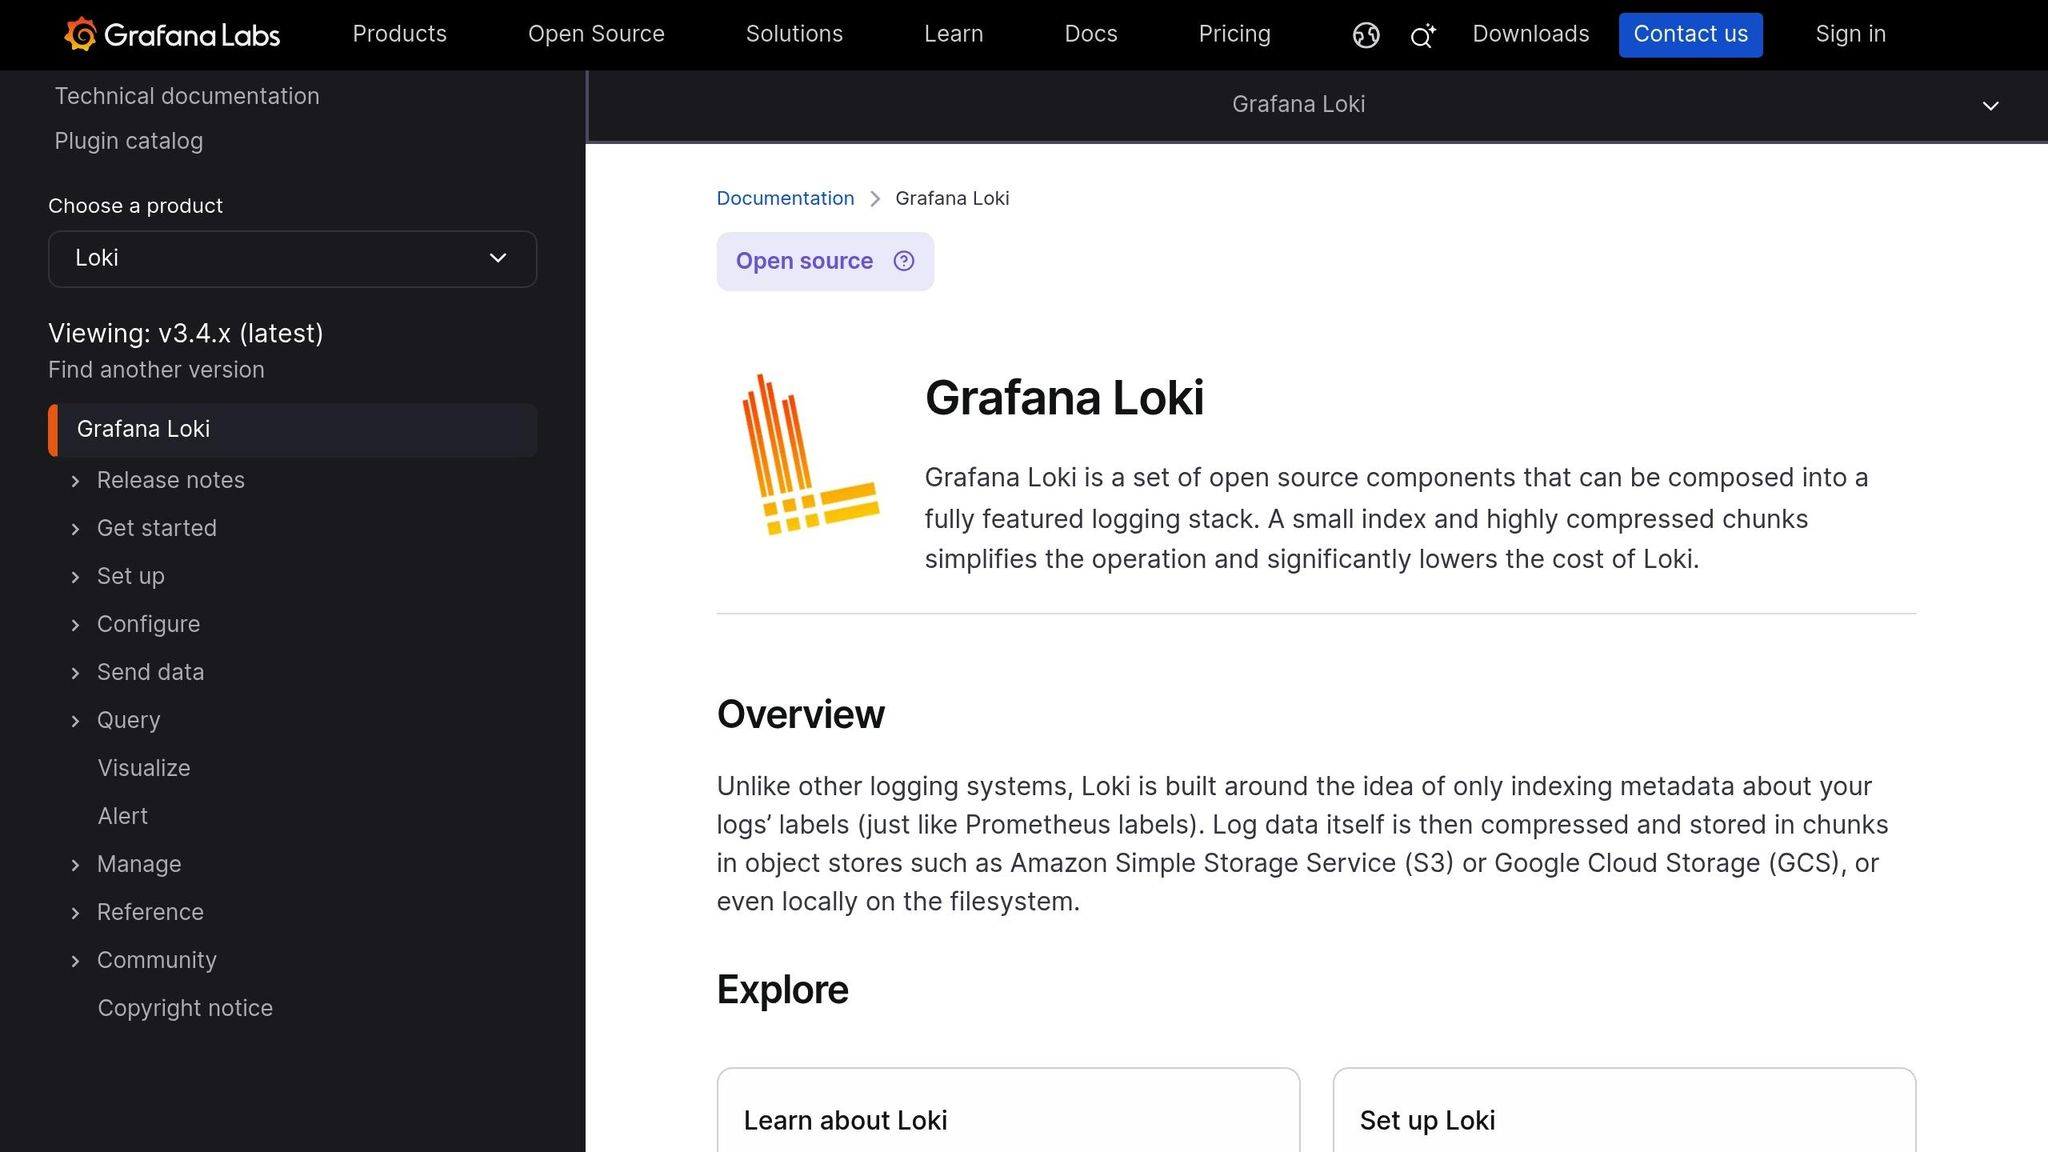
Task: Open the Learn about Loki card
Action: (1007, 1120)
